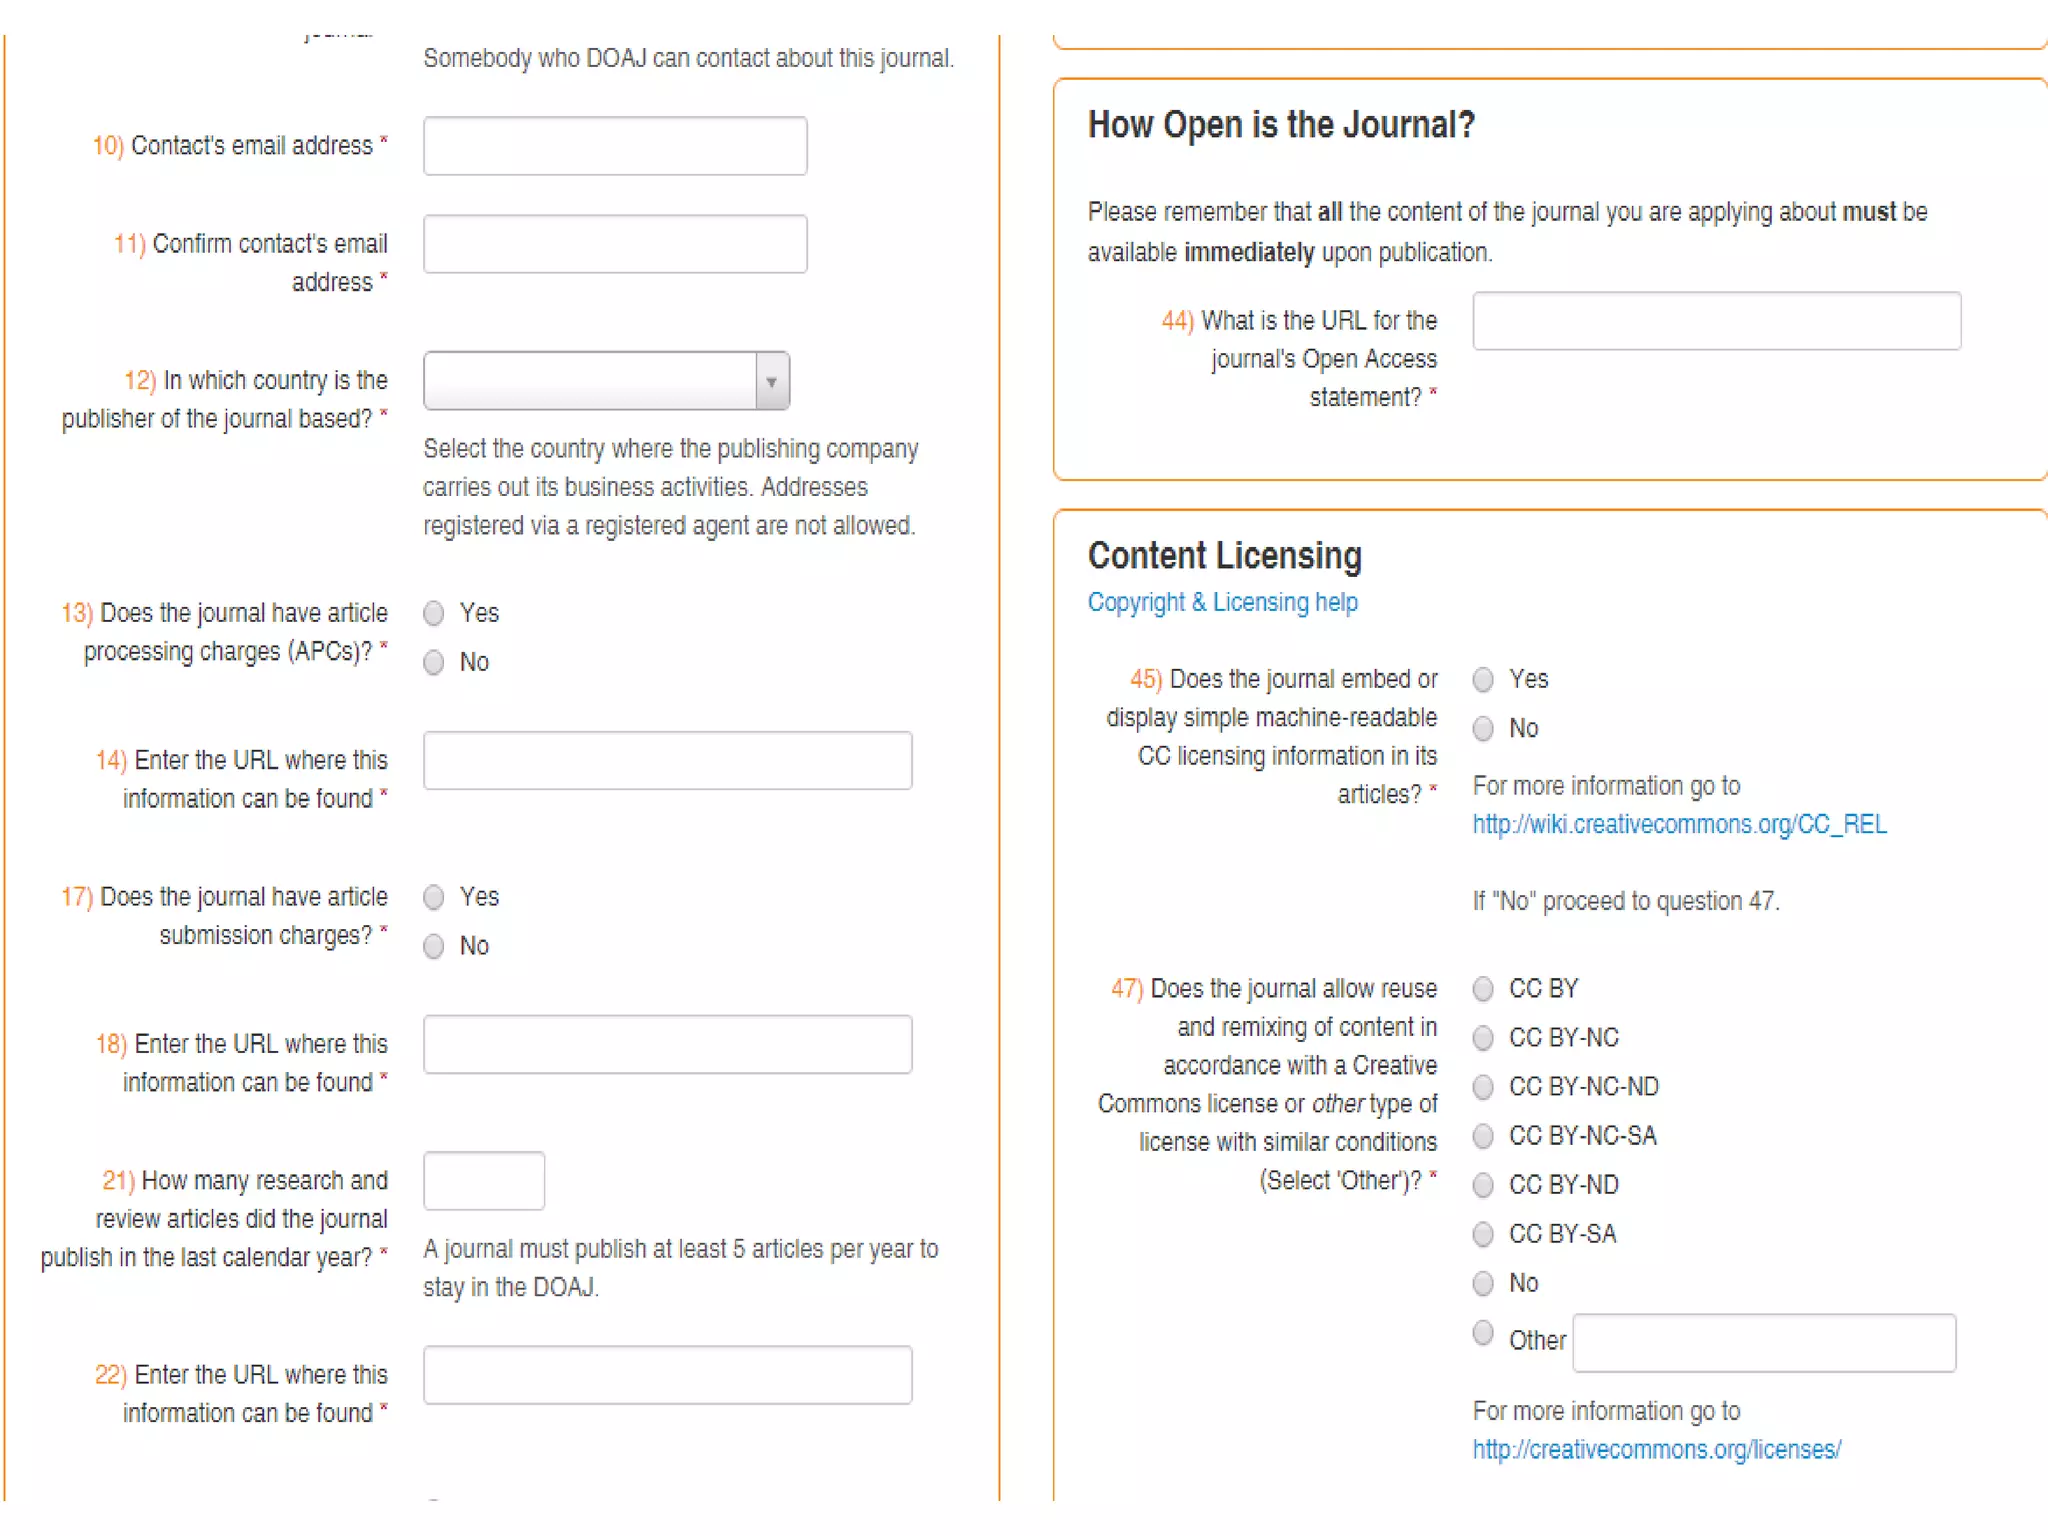Click the Open Access statement URL field
Screen dimensions: 2048x1536
click(x=1716, y=321)
